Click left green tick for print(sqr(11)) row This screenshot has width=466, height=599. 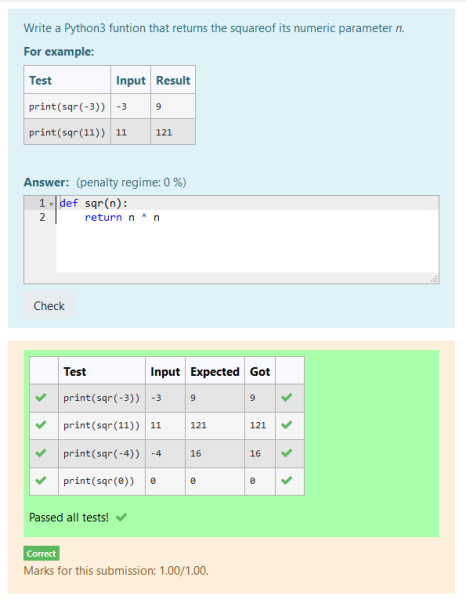[41, 424]
